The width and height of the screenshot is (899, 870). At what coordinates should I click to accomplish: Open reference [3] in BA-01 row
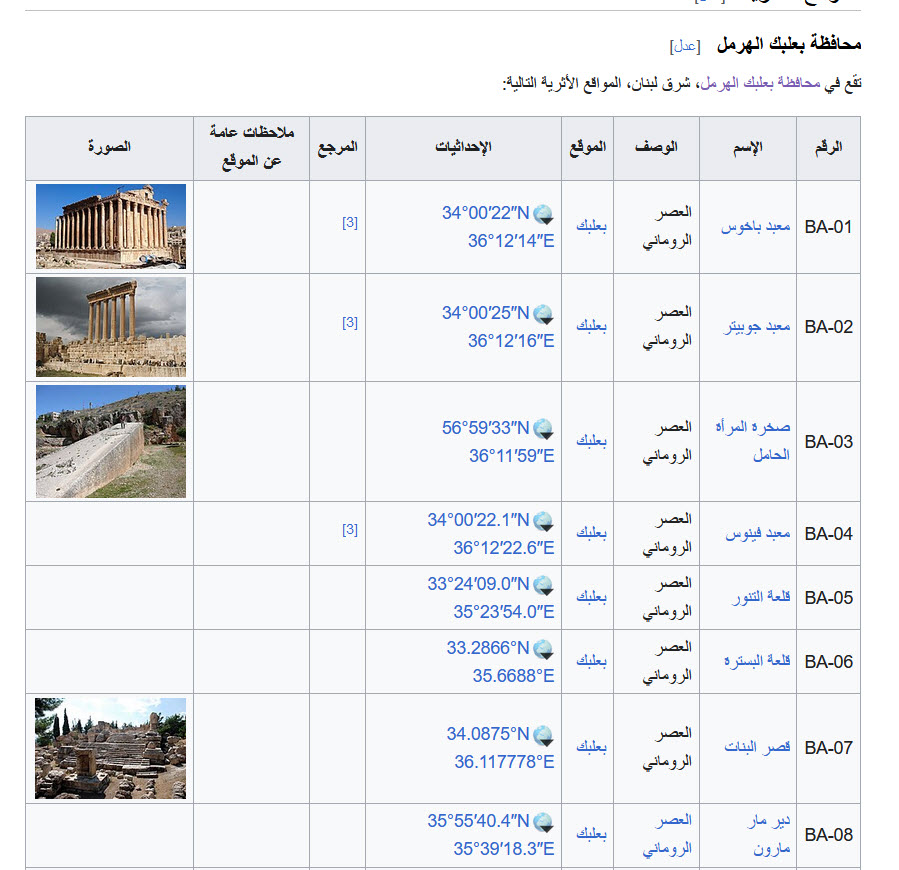[x=350, y=223]
